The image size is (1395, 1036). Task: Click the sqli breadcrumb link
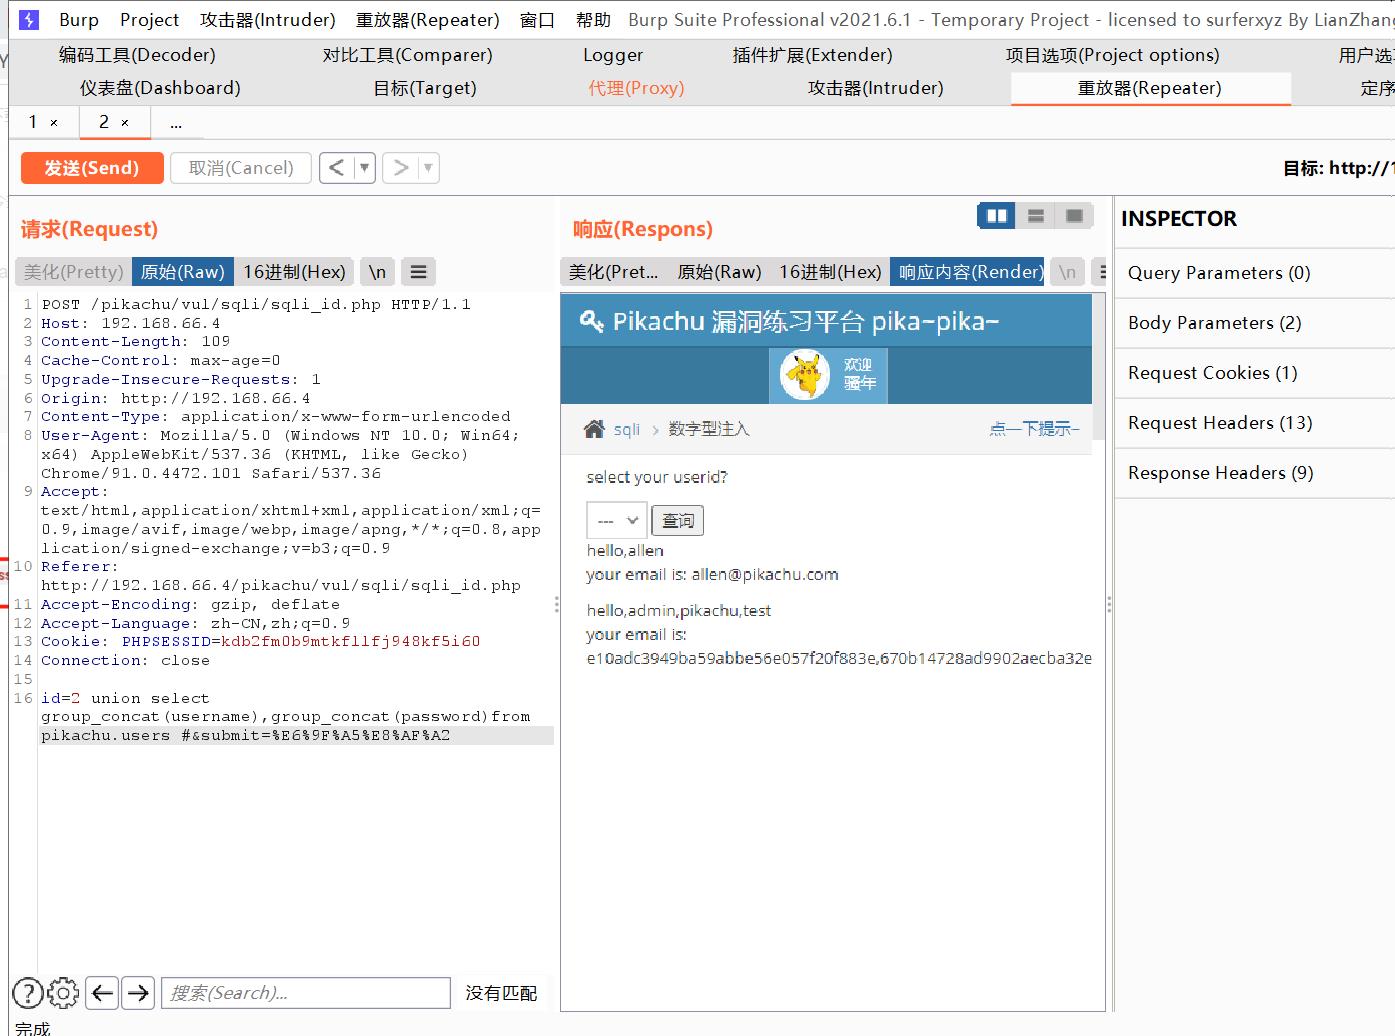(x=627, y=429)
